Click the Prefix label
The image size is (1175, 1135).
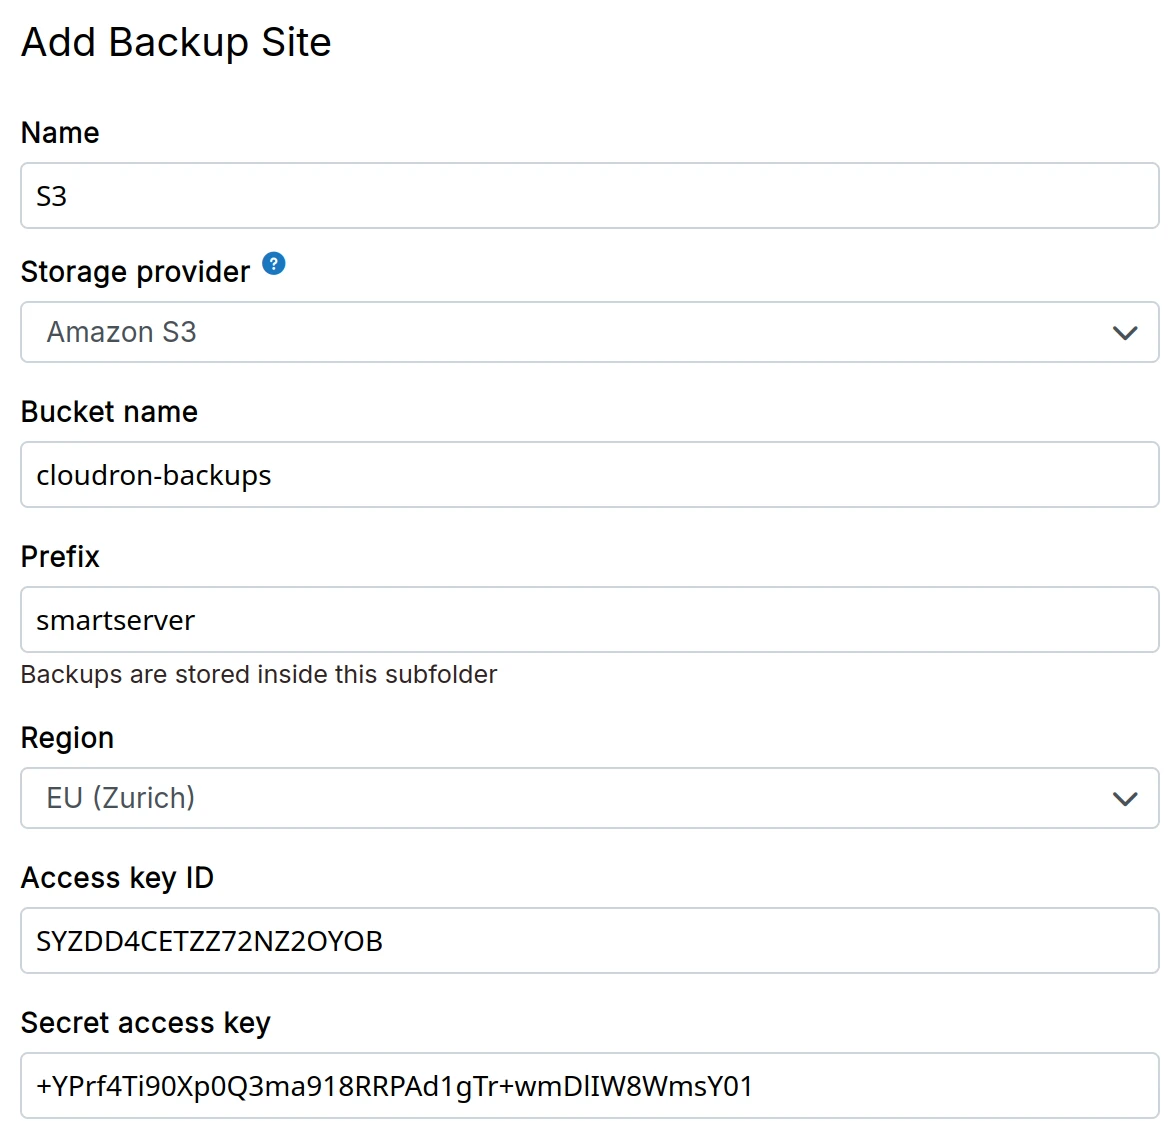click(x=60, y=557)
